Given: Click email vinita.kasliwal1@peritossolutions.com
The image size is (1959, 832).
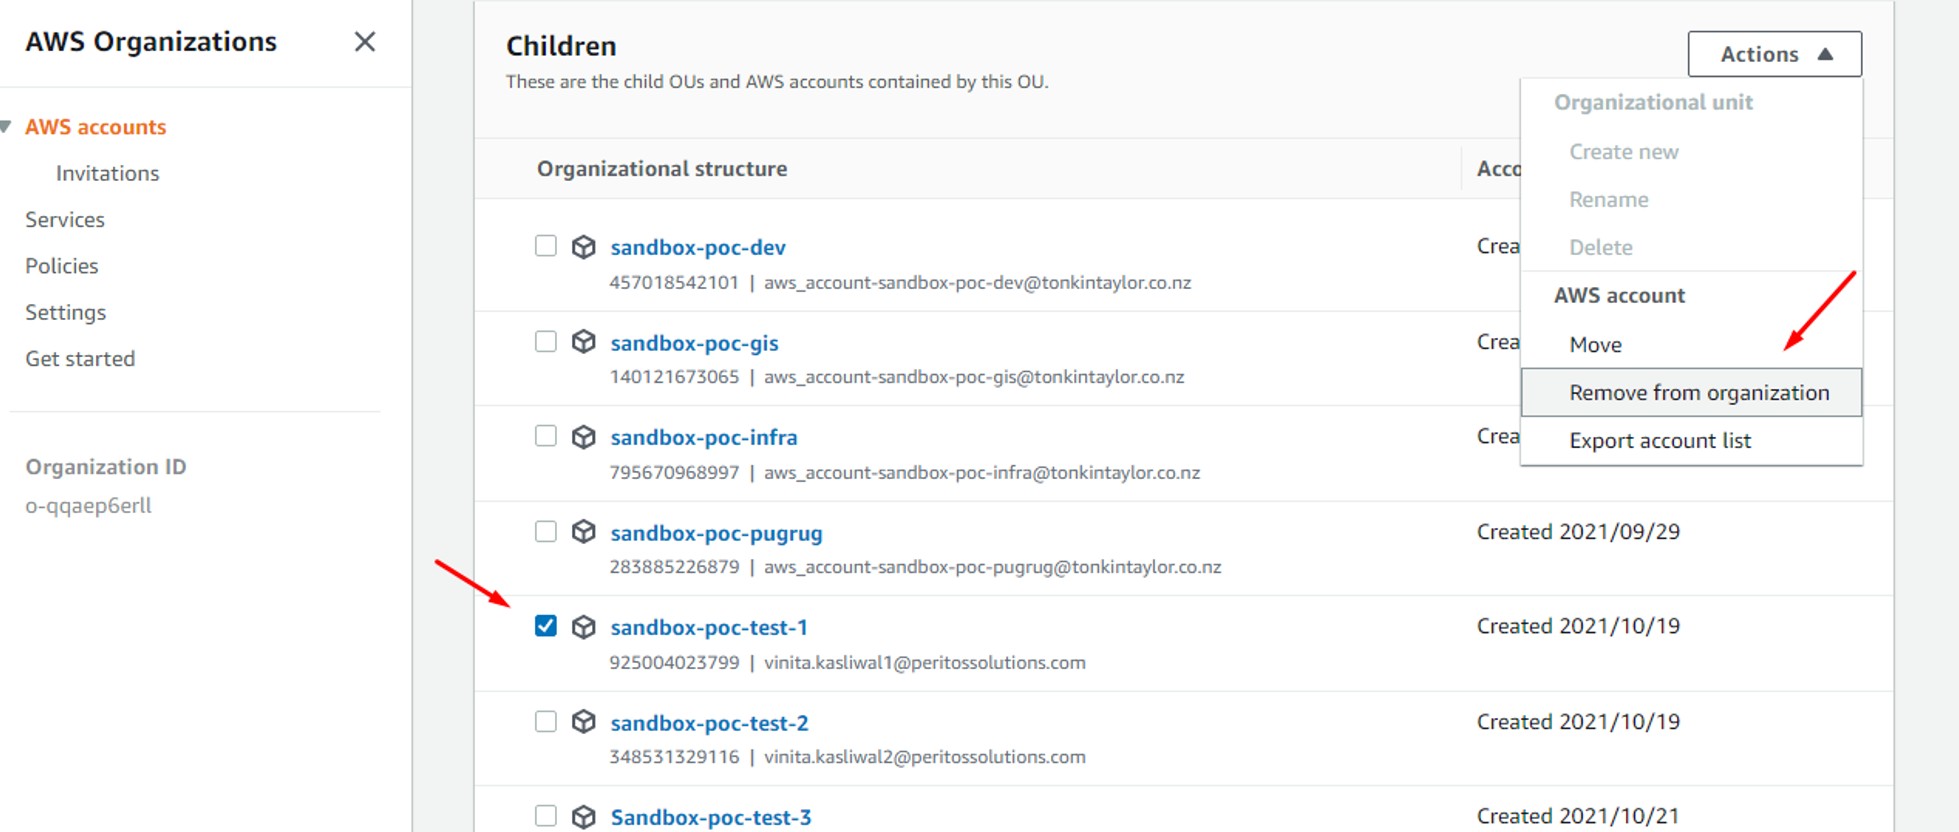Looking at the screenshot, I should click(x=925, y=663).
